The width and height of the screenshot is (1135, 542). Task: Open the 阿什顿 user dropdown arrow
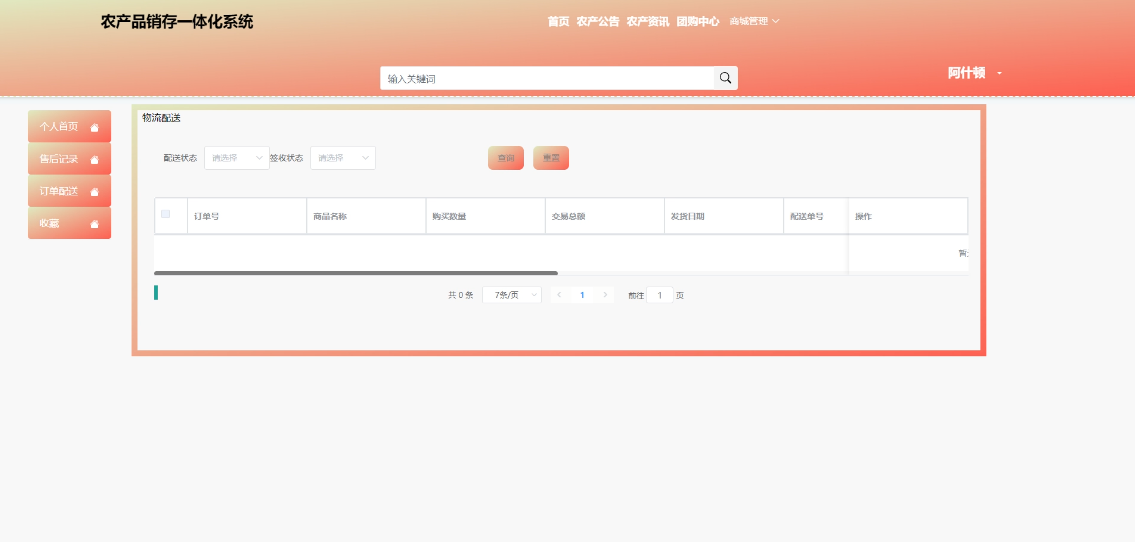[1000, 73]
